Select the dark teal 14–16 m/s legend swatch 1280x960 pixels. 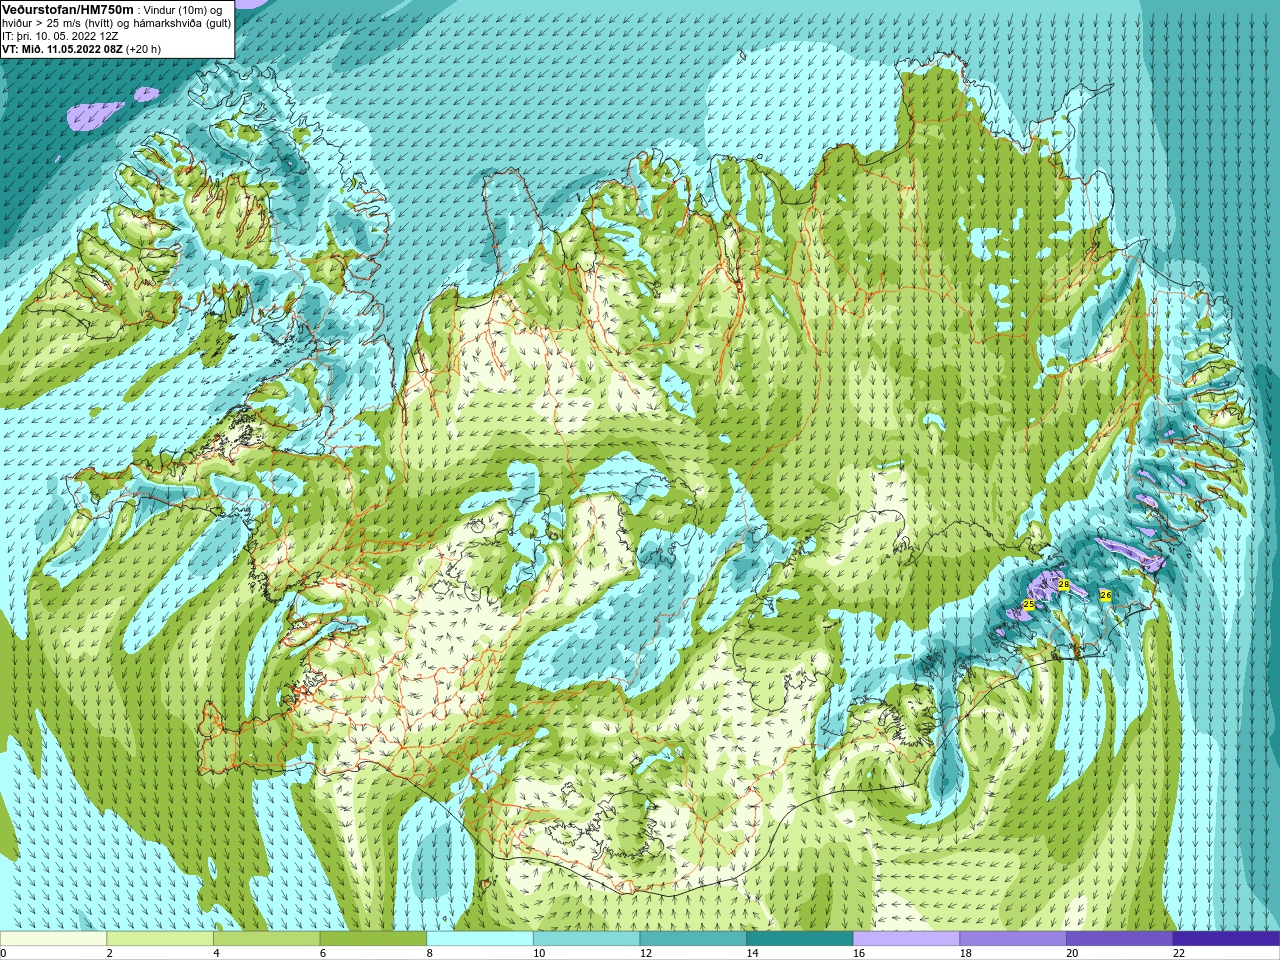(x=800, y=939)
